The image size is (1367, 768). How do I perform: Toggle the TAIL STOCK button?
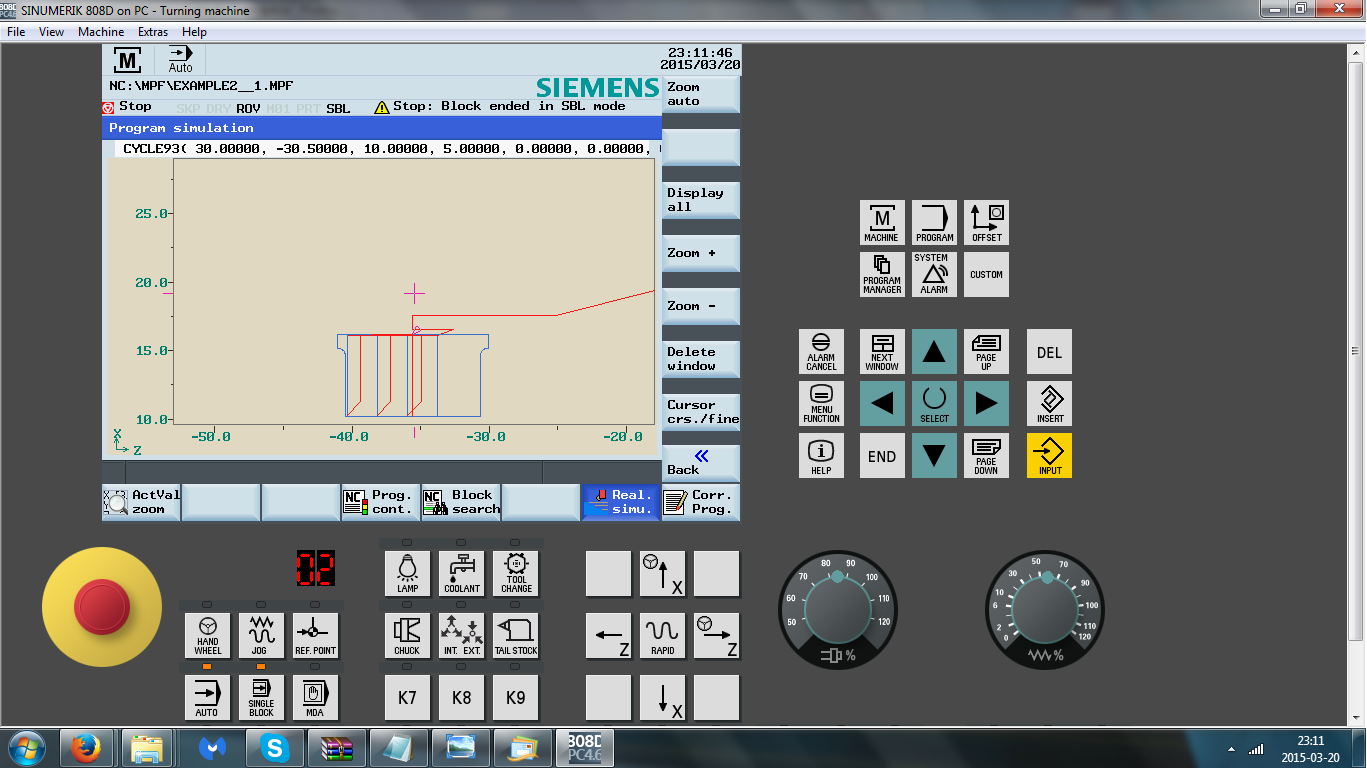[516, 636]
